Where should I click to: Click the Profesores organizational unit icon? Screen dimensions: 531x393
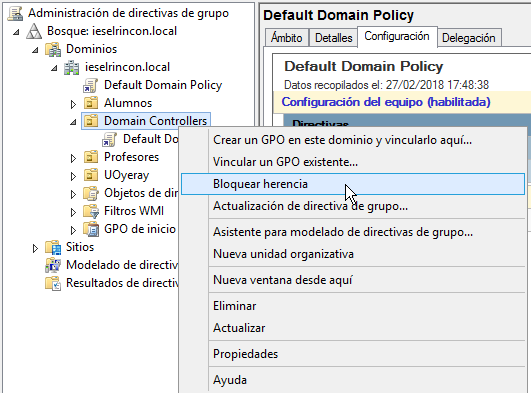pos(91,157)
